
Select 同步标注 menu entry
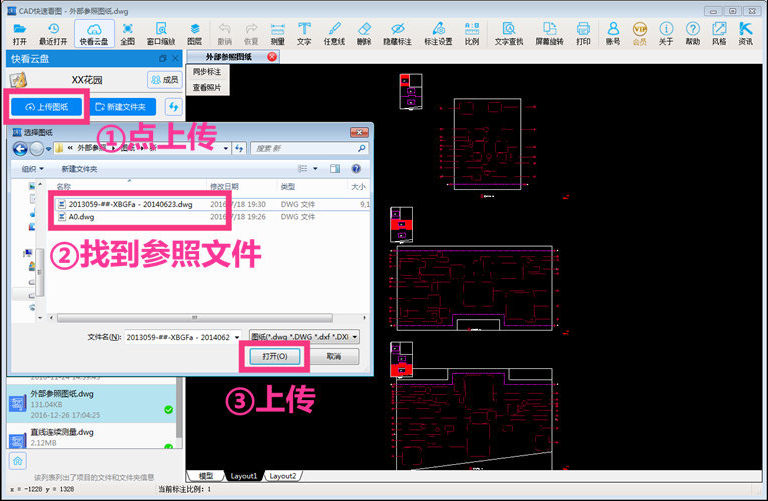coord(207,72)
